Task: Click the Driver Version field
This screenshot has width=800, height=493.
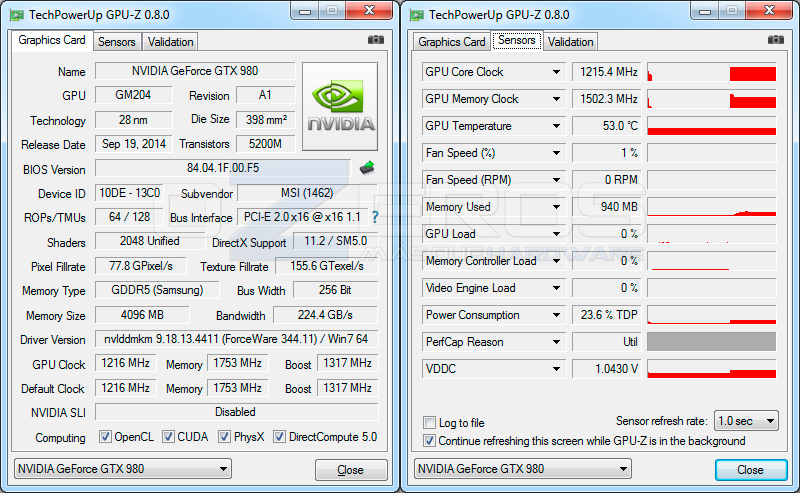Action: 236,339
